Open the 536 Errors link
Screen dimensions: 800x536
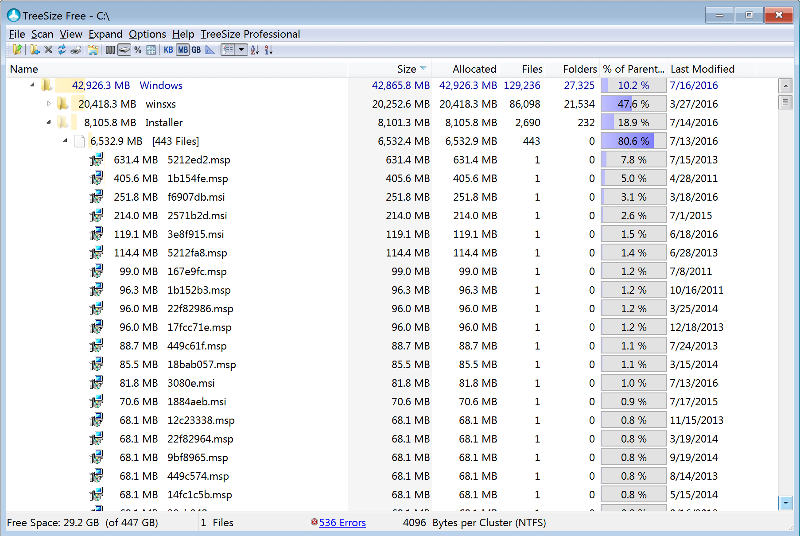(342, 522)
